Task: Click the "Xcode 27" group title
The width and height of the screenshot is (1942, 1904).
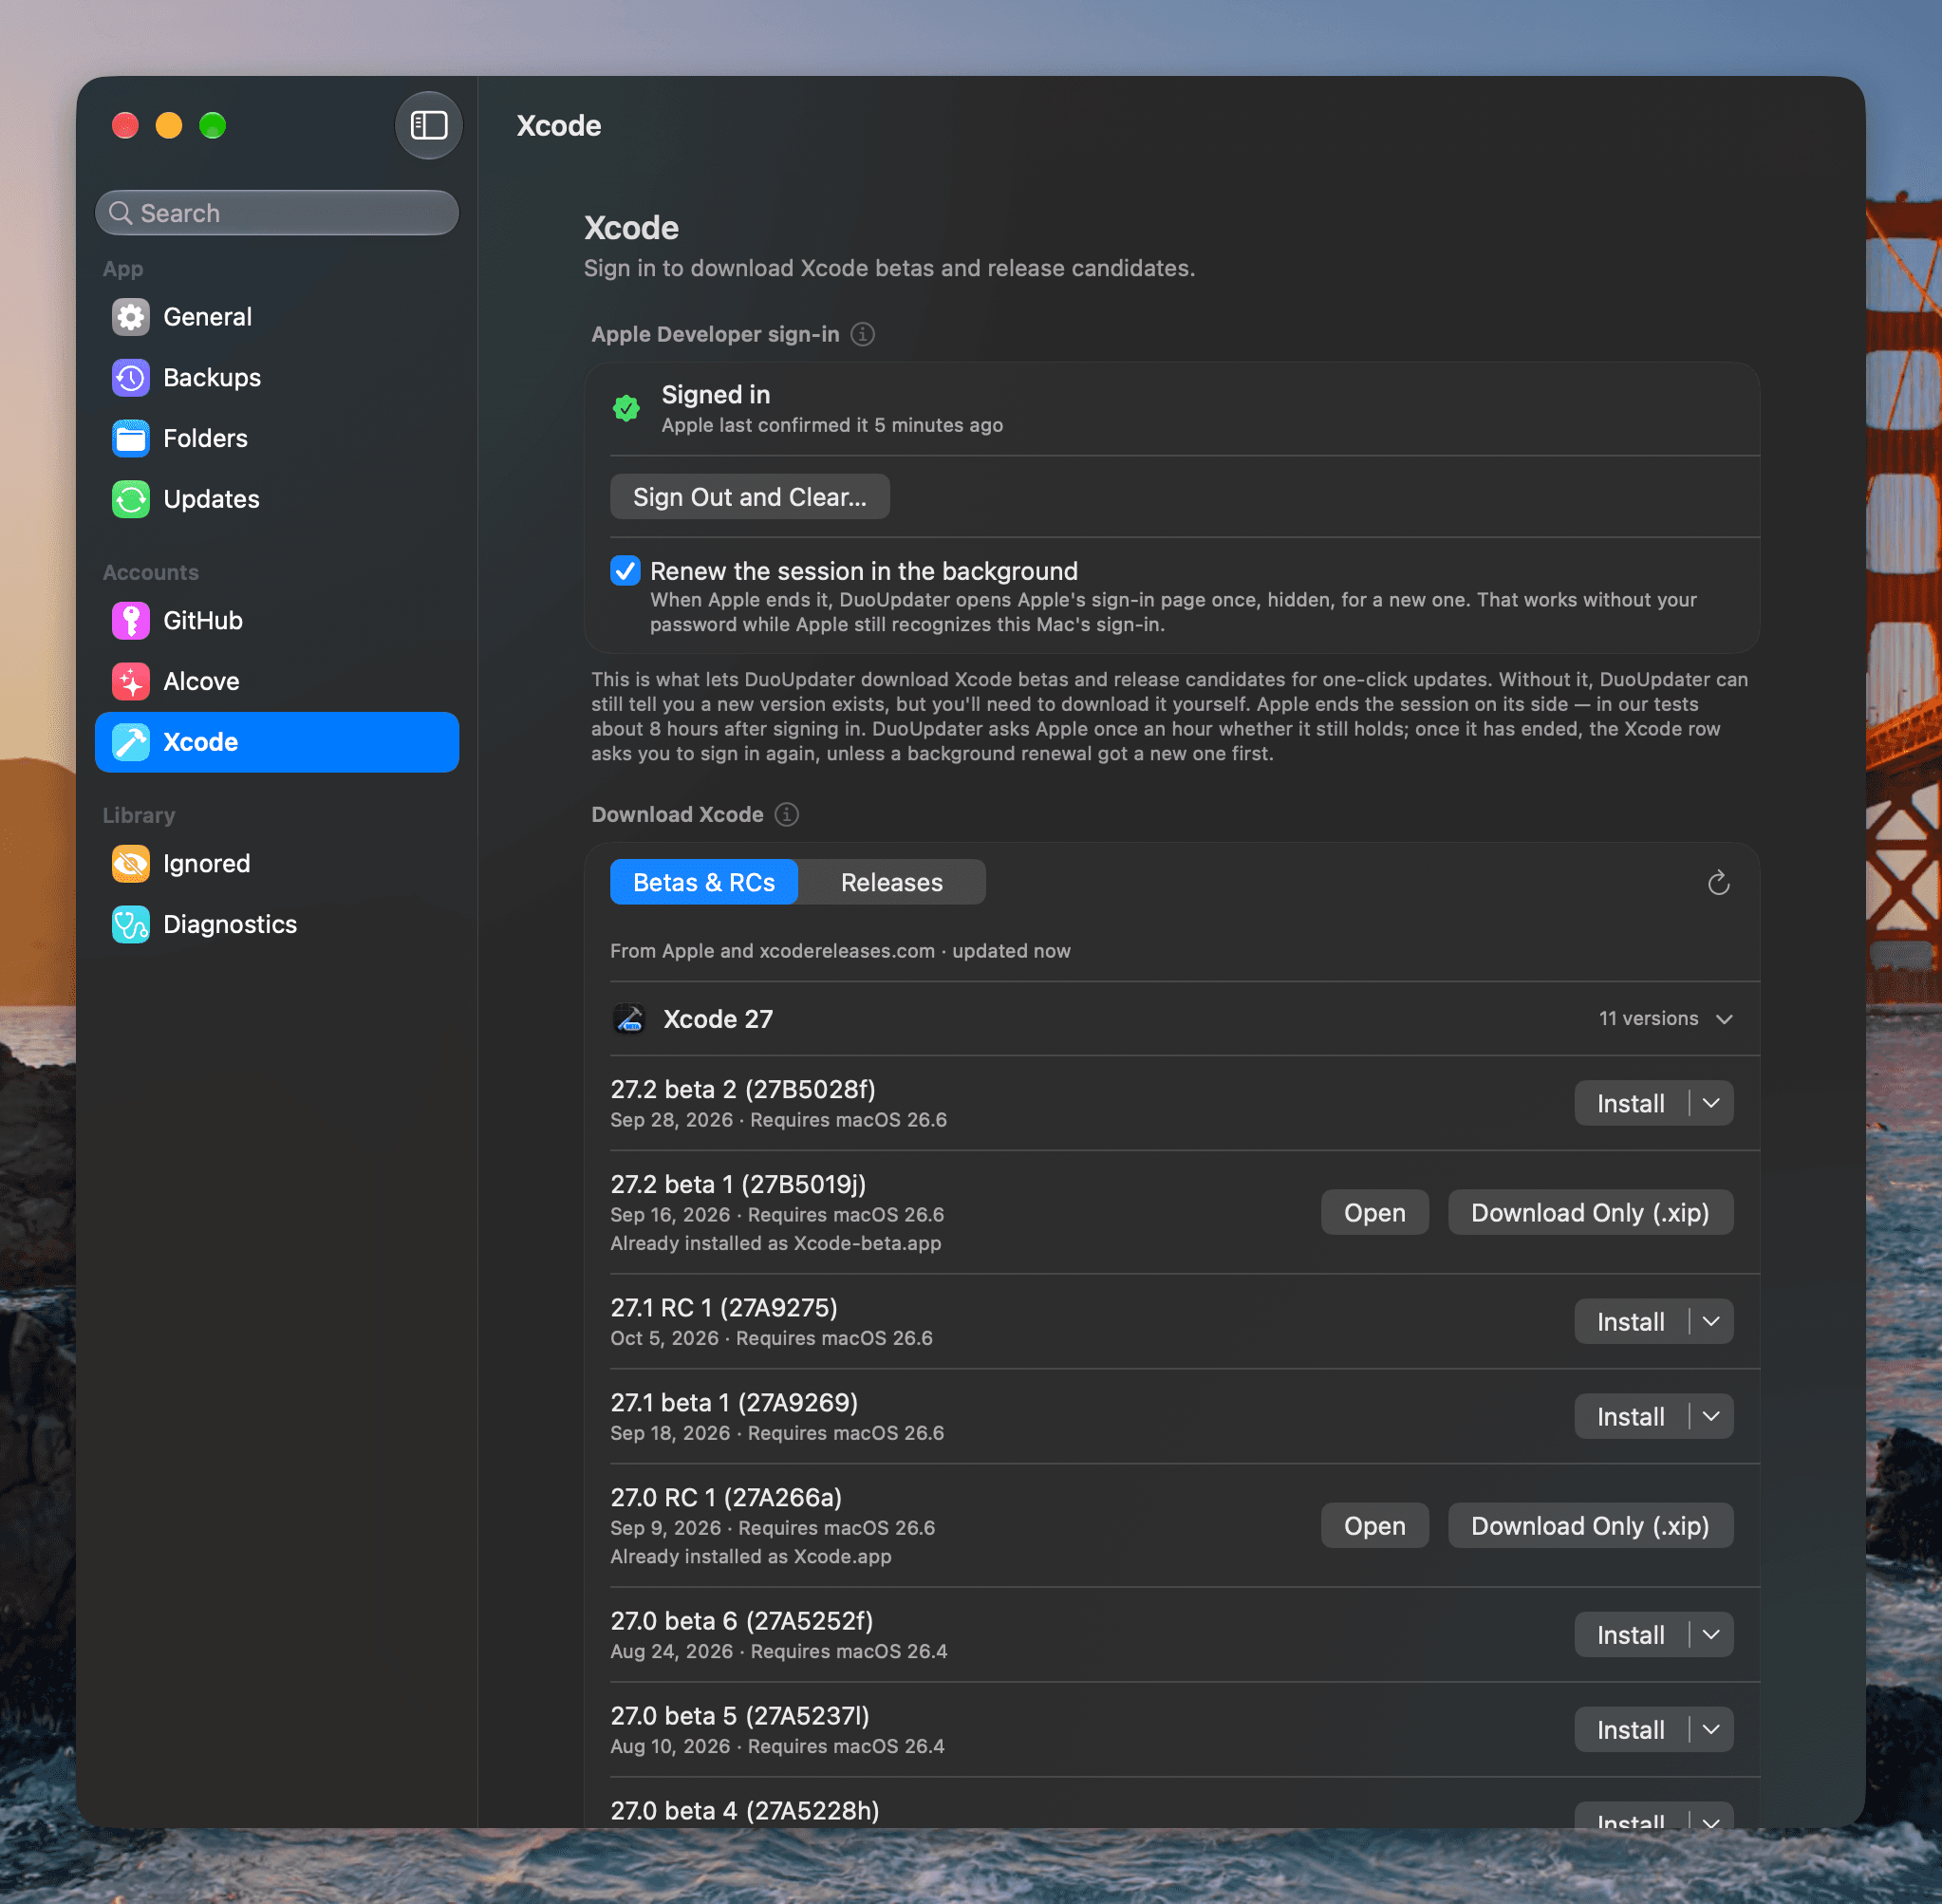Action: tap(718, 1019)
